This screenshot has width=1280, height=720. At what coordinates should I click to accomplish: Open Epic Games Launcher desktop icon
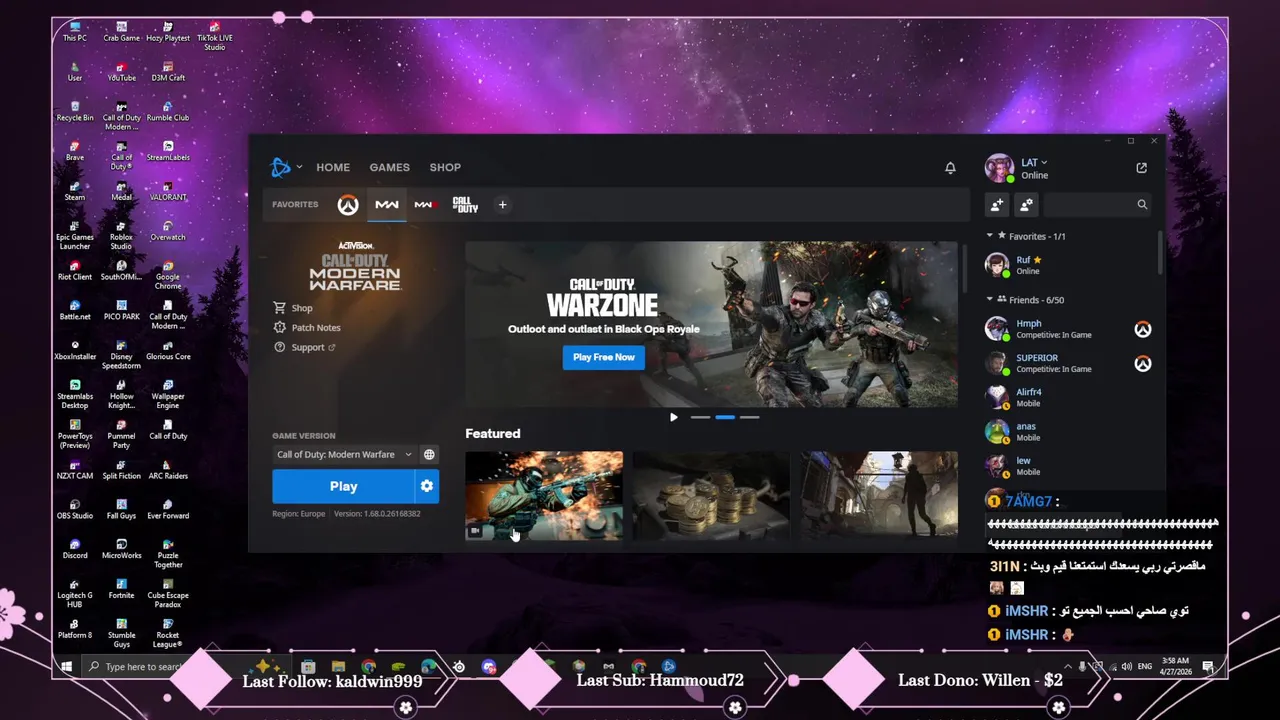point(75,235)
